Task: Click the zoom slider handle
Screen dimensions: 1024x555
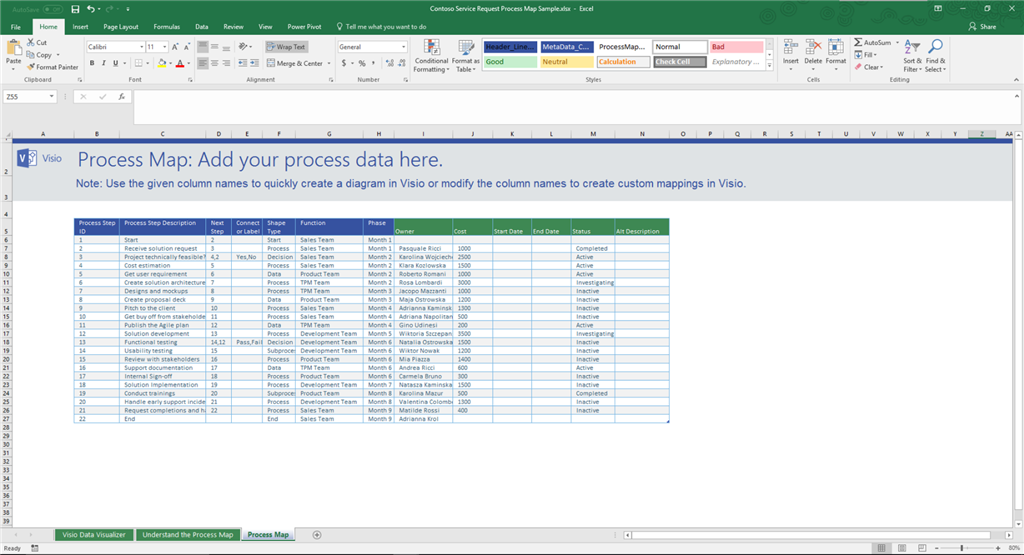Action: point(962,548)
